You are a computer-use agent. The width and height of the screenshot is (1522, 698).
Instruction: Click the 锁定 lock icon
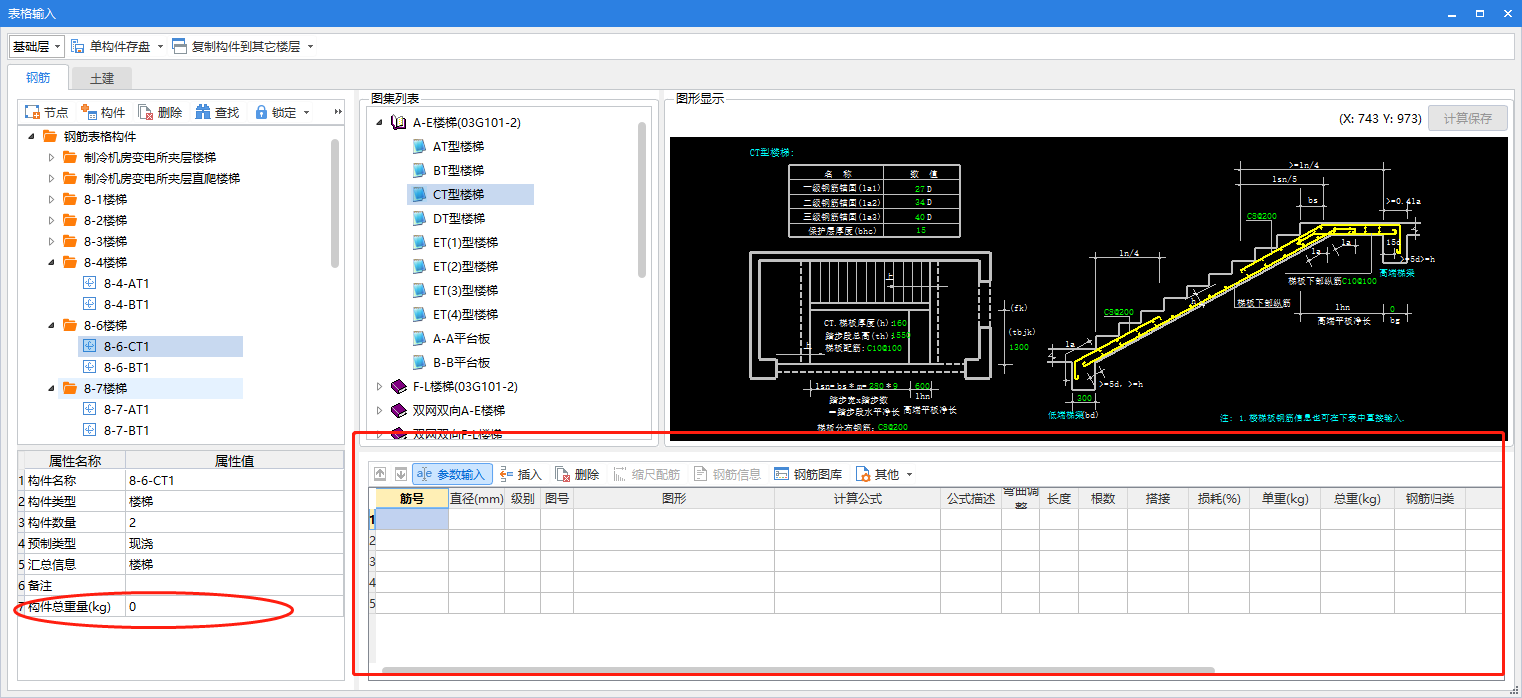point(261,112)
